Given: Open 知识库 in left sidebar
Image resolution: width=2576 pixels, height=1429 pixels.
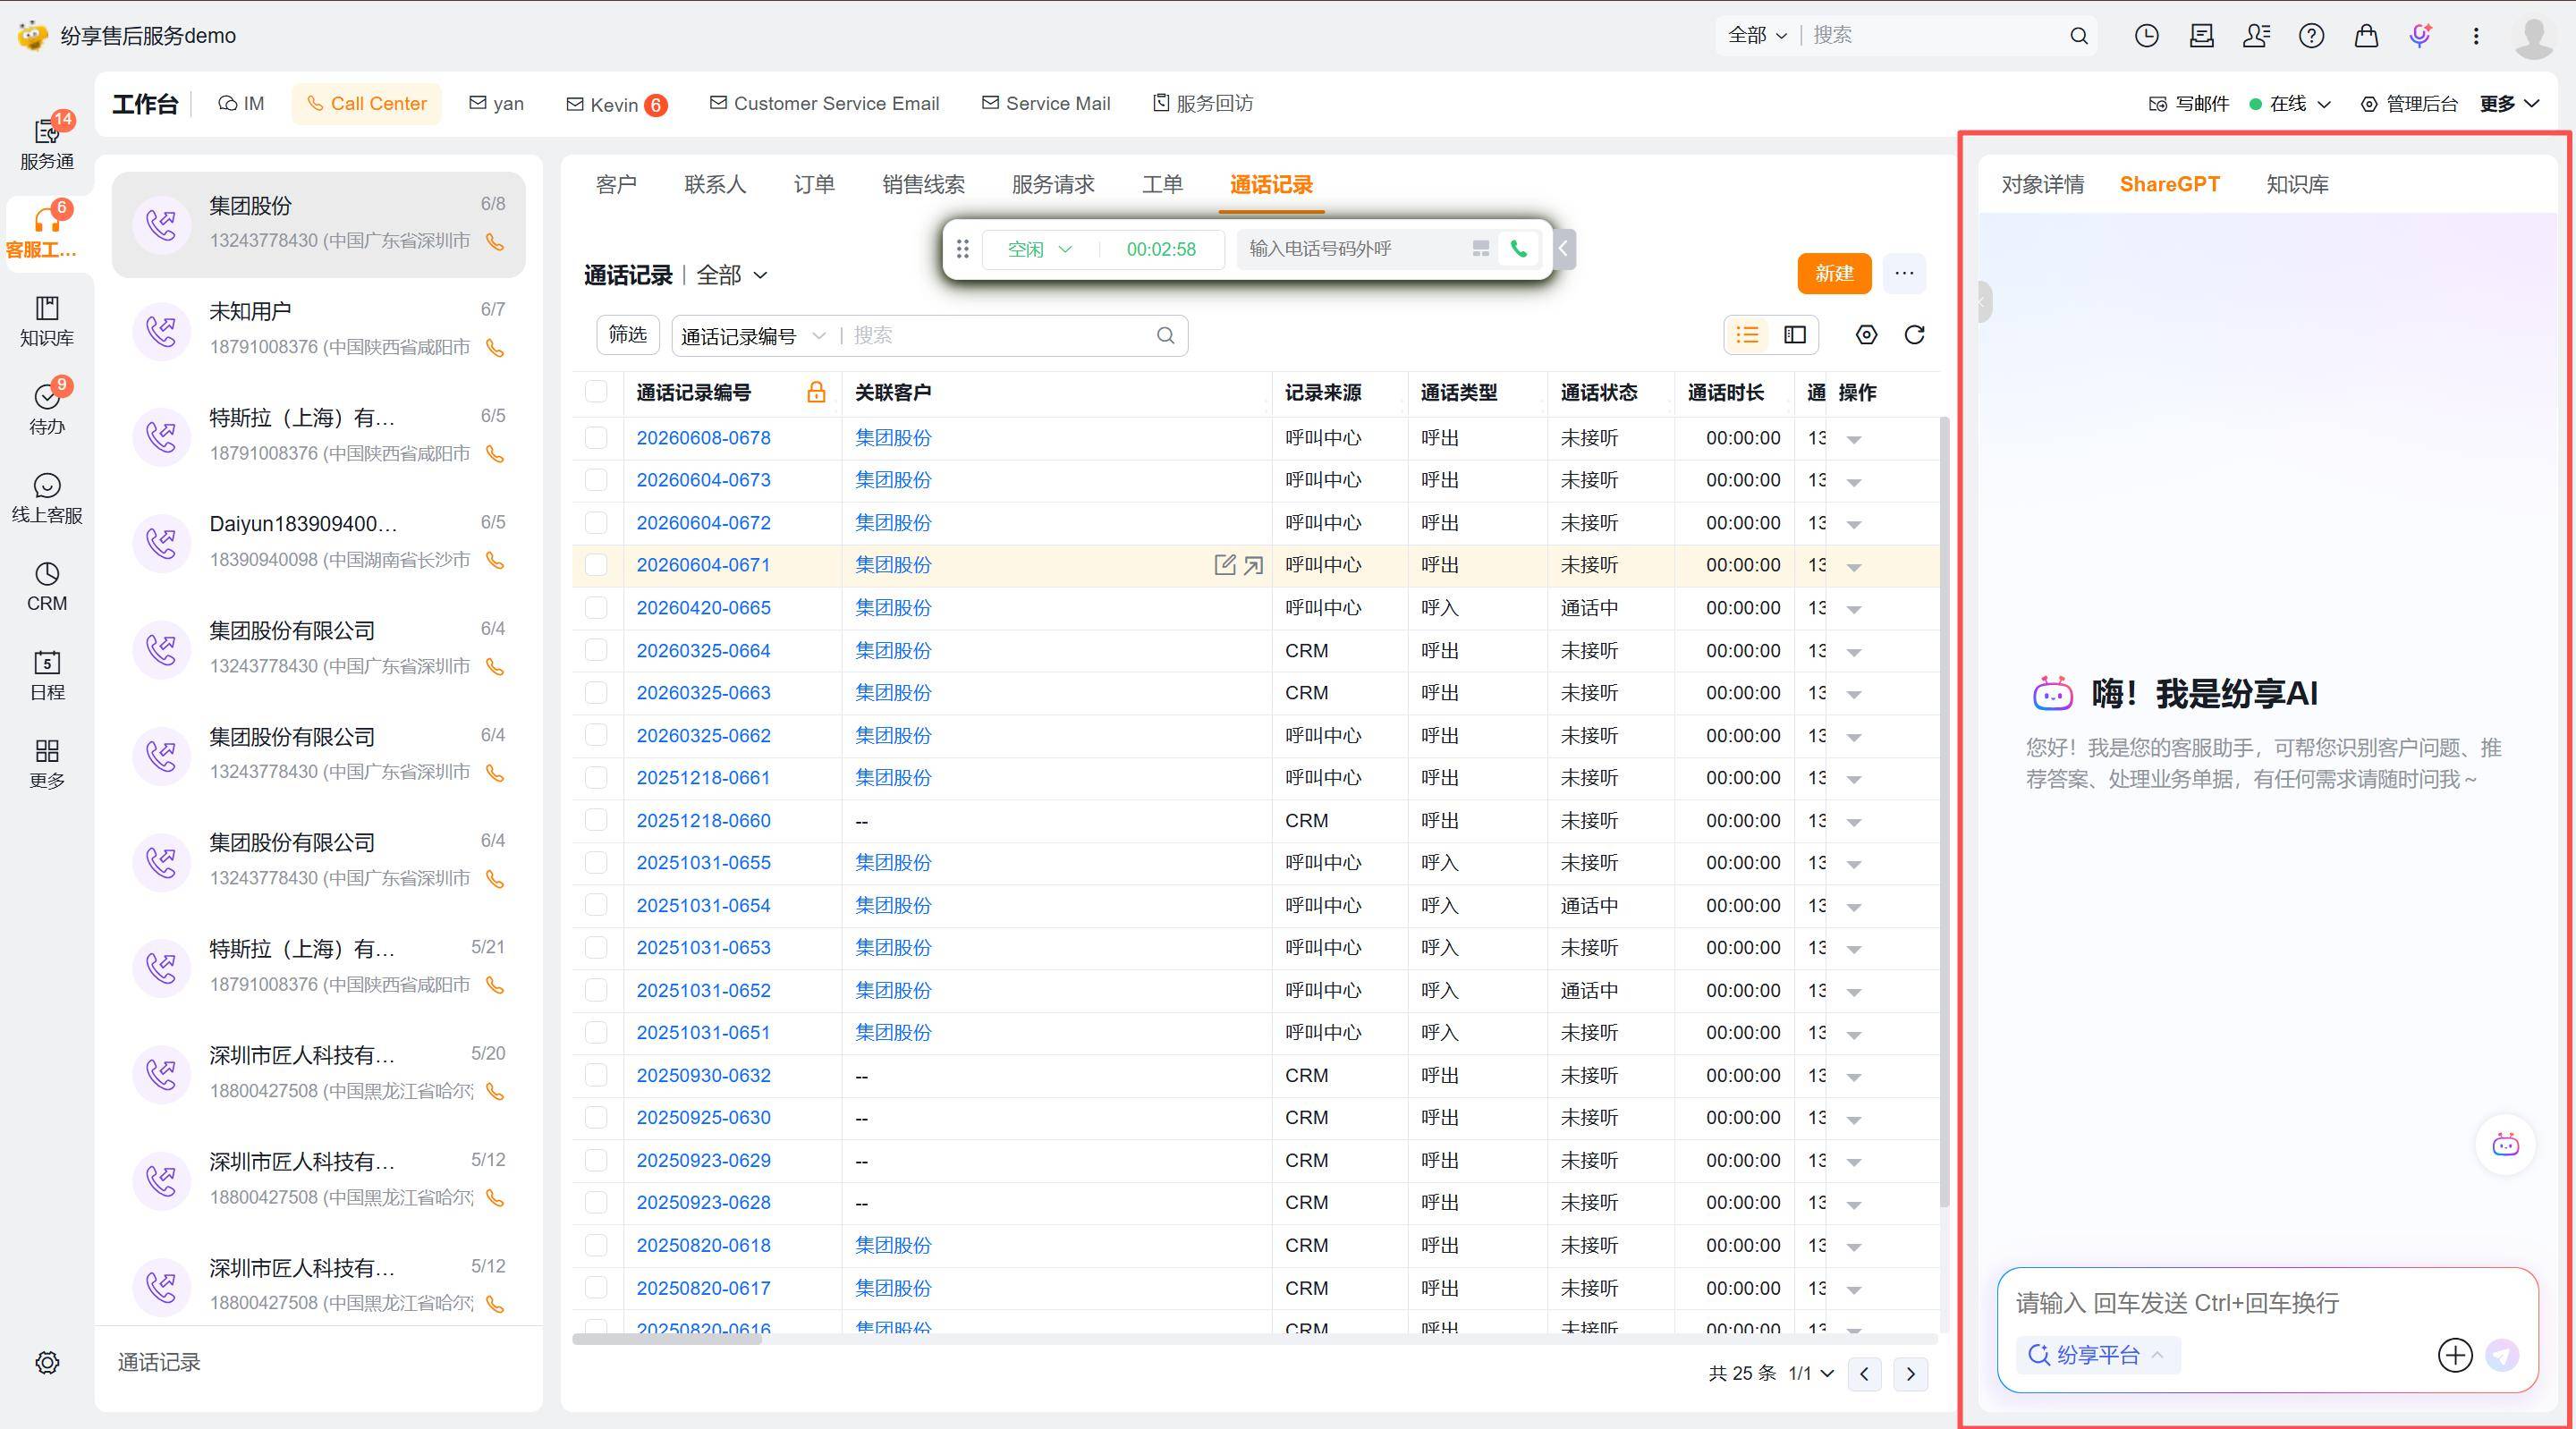Looking at the screenshot, I should pos(47,321).
